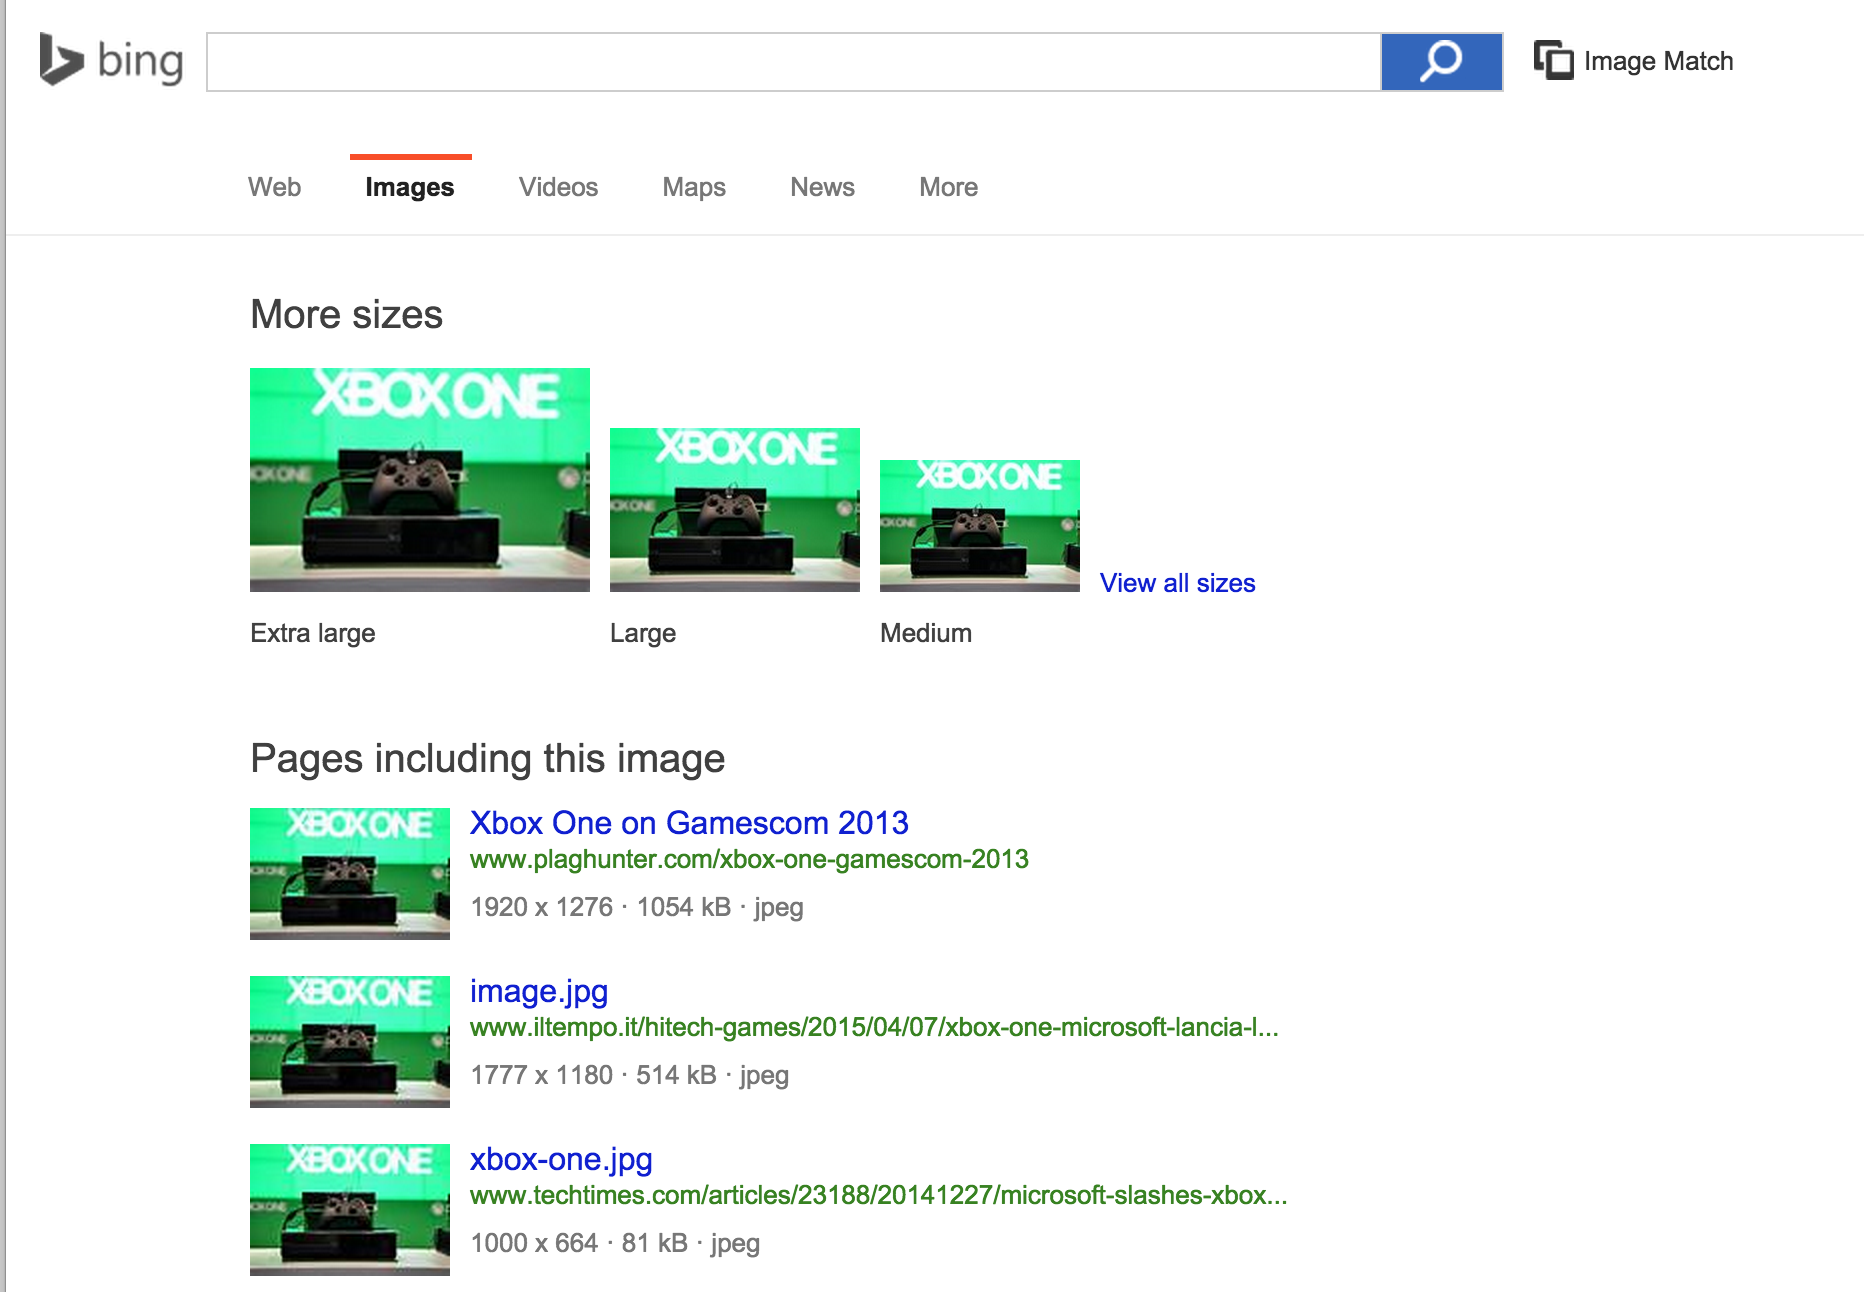This screenshot has width=1864, height=1292.
Task: Click the Image Match icon
Action: [1553, 61]
